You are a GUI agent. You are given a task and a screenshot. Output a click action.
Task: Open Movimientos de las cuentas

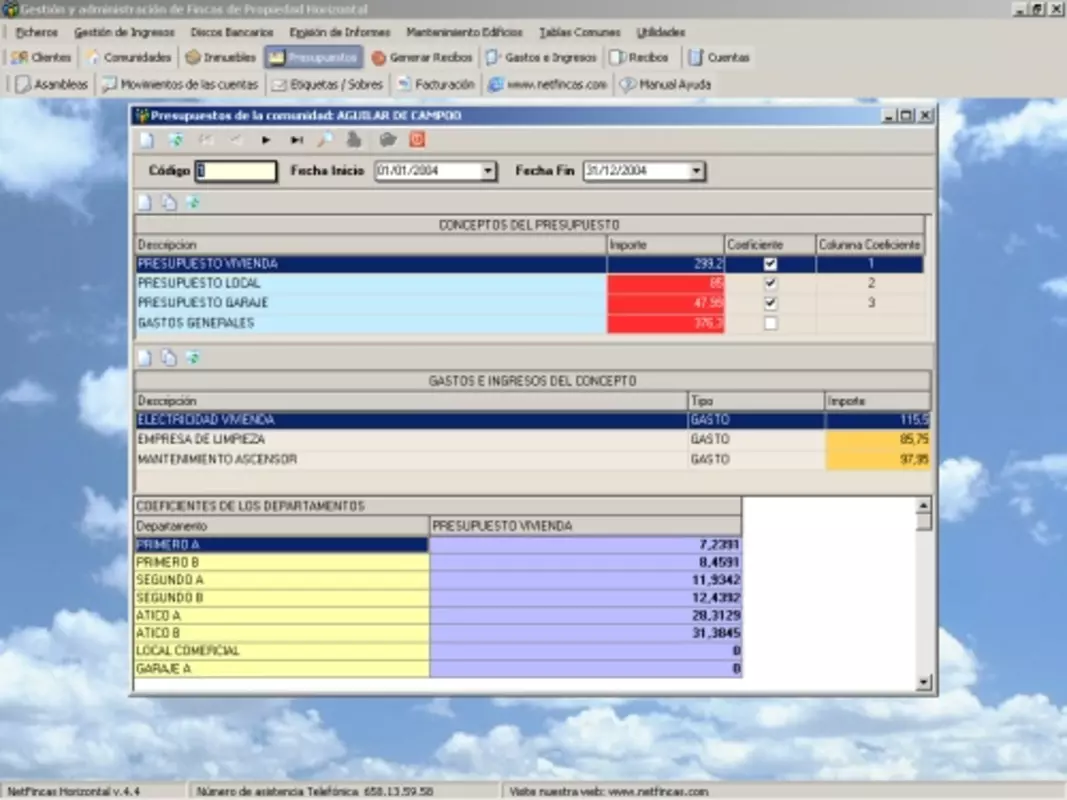click(x=180, y=85)
